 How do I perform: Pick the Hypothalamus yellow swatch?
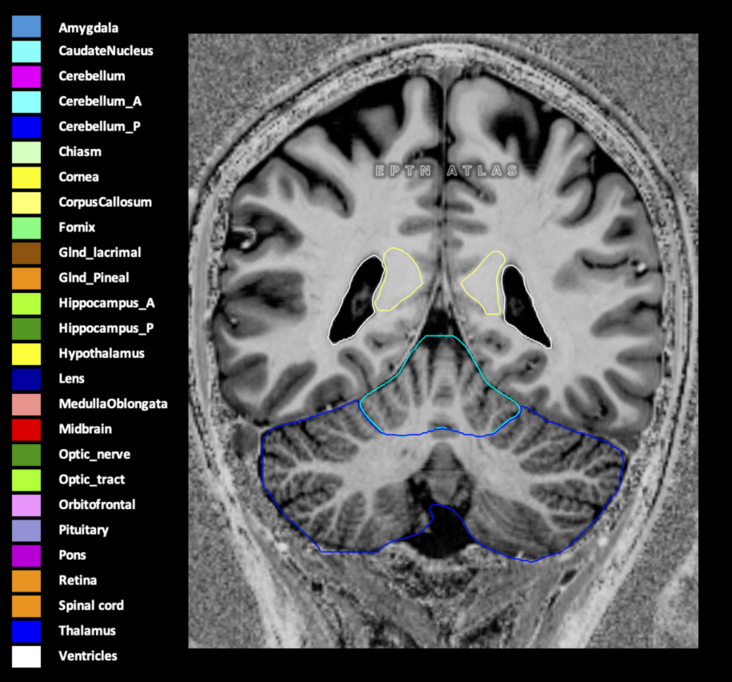click(26, 354)
